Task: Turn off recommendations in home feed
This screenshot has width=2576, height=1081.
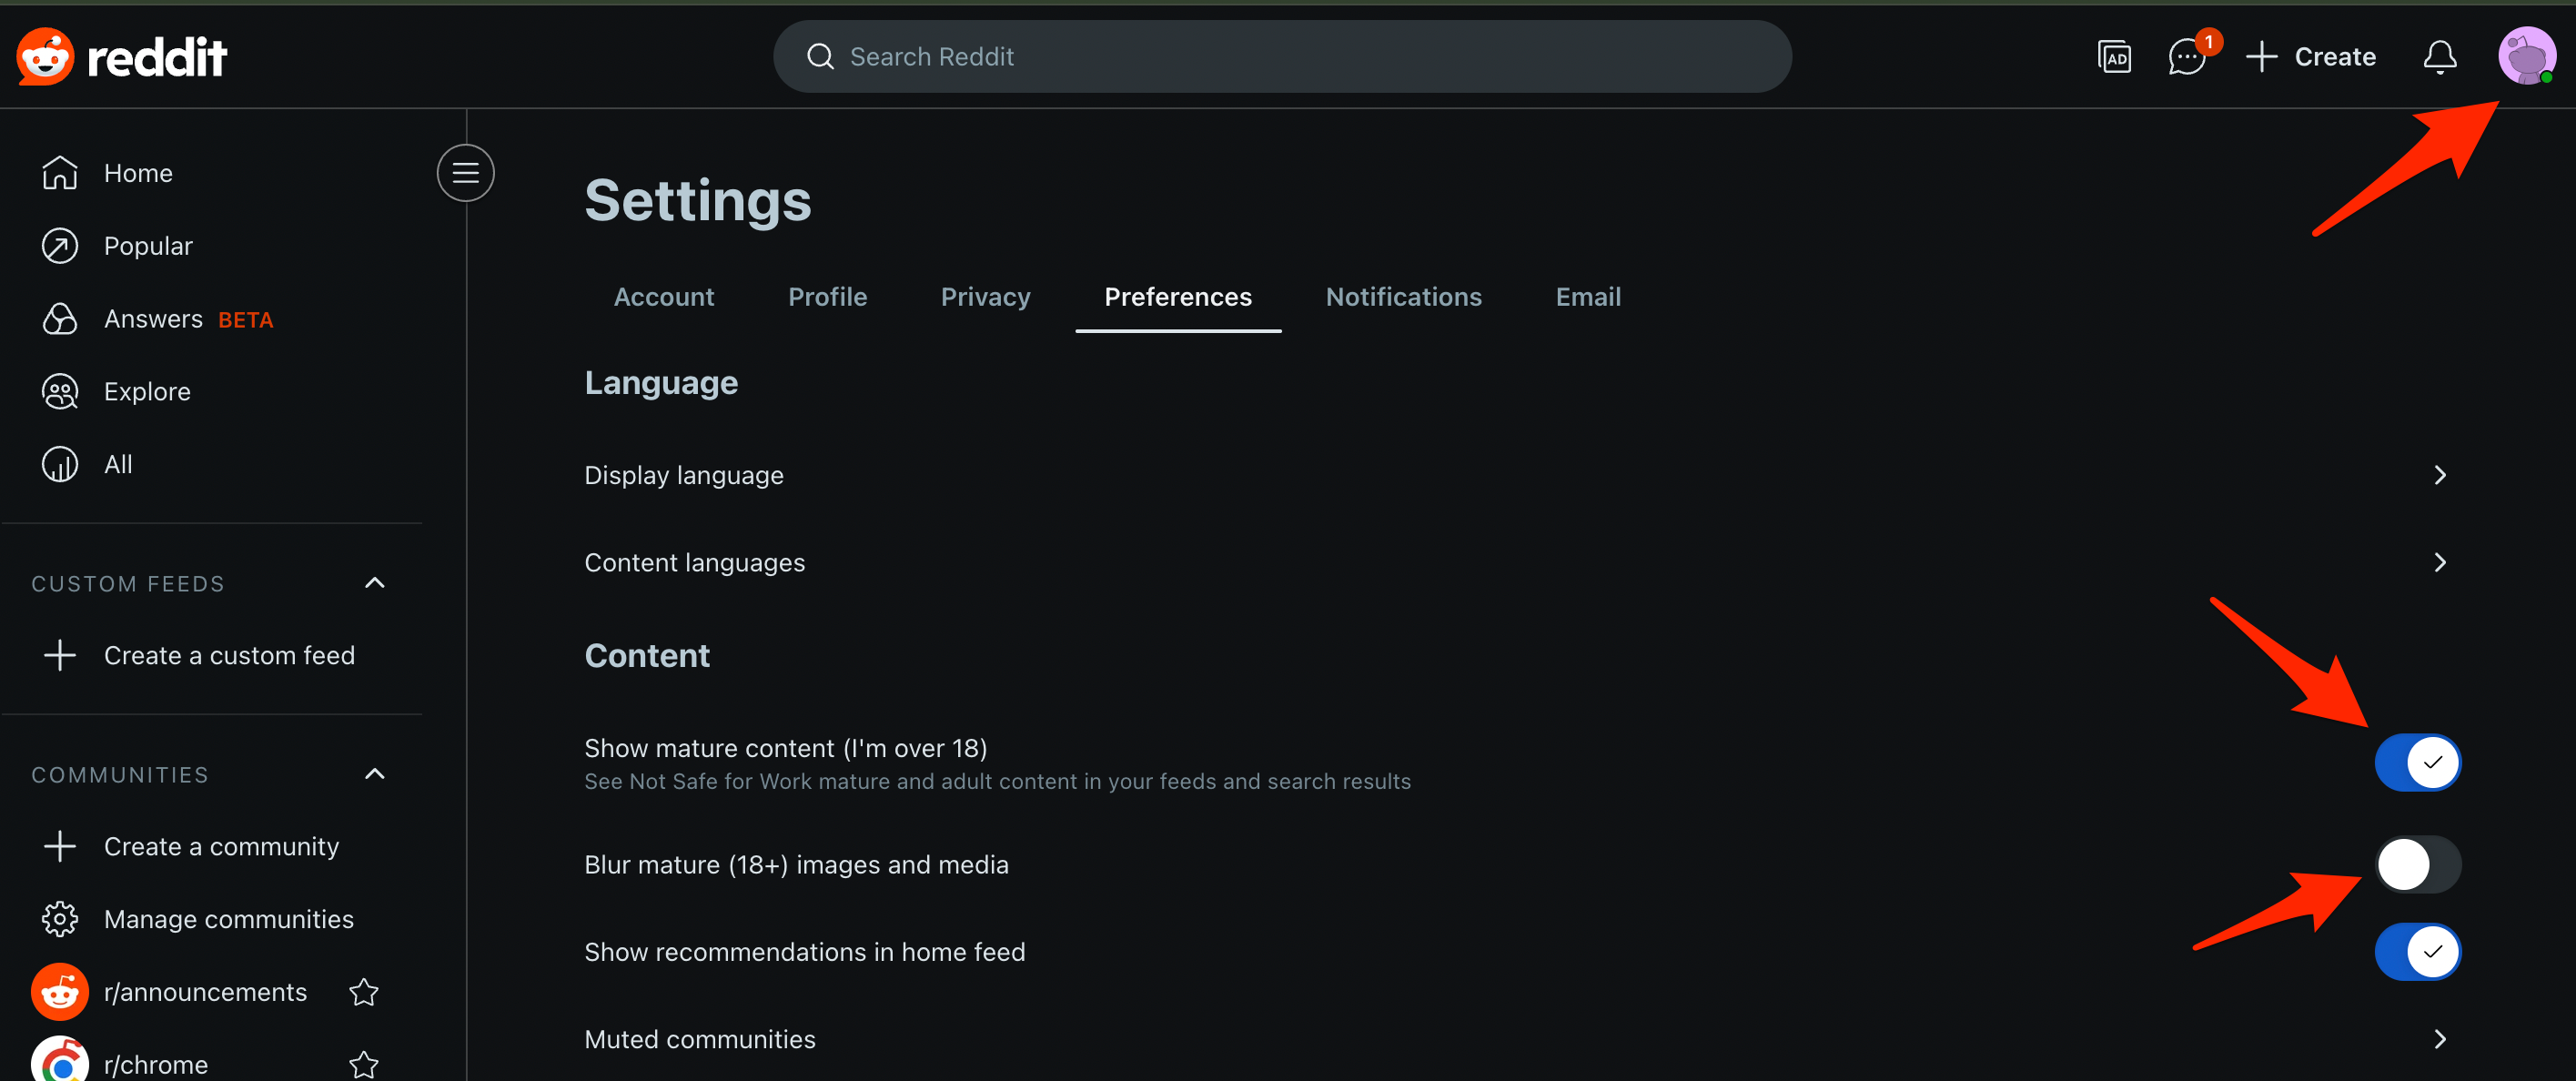Action: (2417, 952)
